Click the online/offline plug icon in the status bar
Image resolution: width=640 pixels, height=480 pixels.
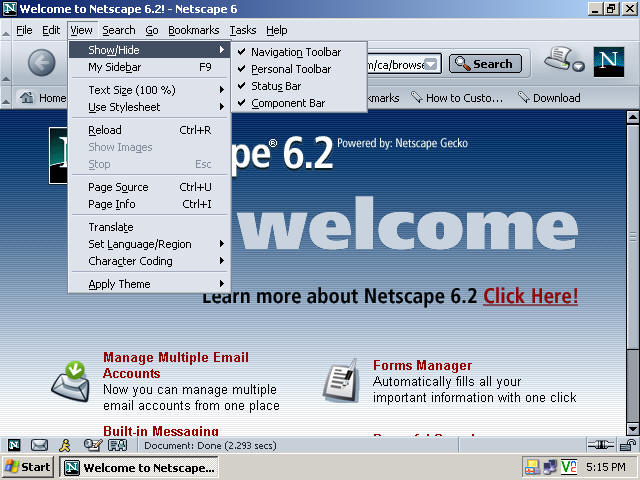click(x=600, y=445)
